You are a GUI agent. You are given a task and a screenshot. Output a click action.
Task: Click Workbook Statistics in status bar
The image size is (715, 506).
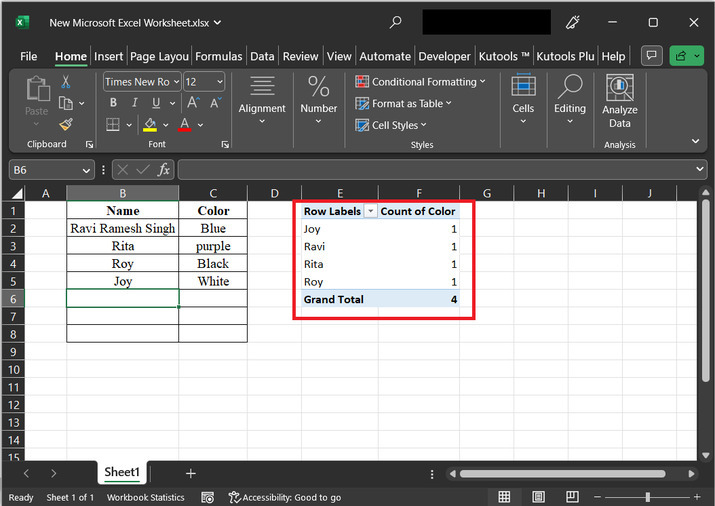tap(146, 497)
